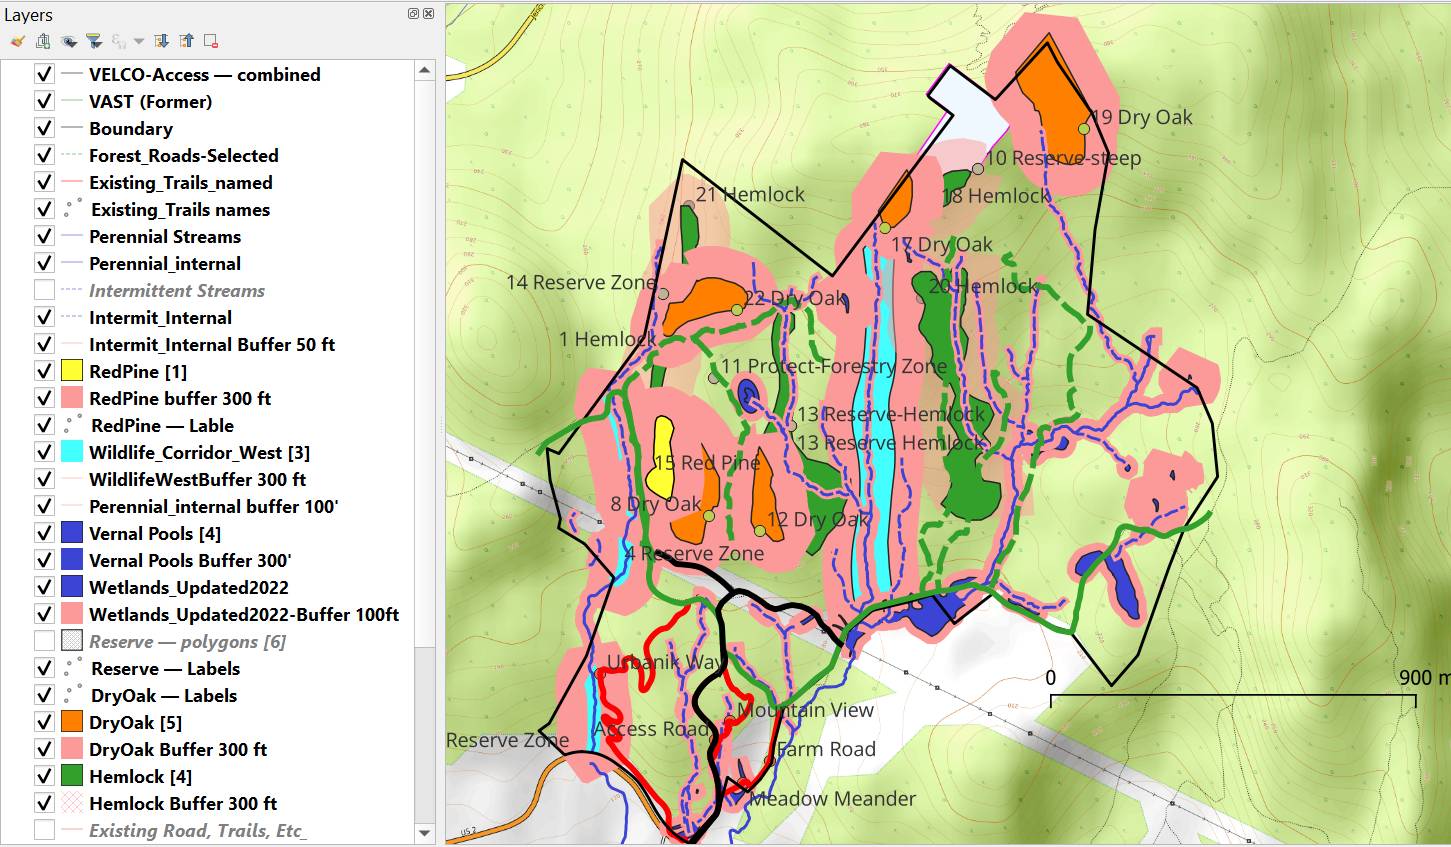Hide the Vernal Pools [4] layer

tap(44, 533)
